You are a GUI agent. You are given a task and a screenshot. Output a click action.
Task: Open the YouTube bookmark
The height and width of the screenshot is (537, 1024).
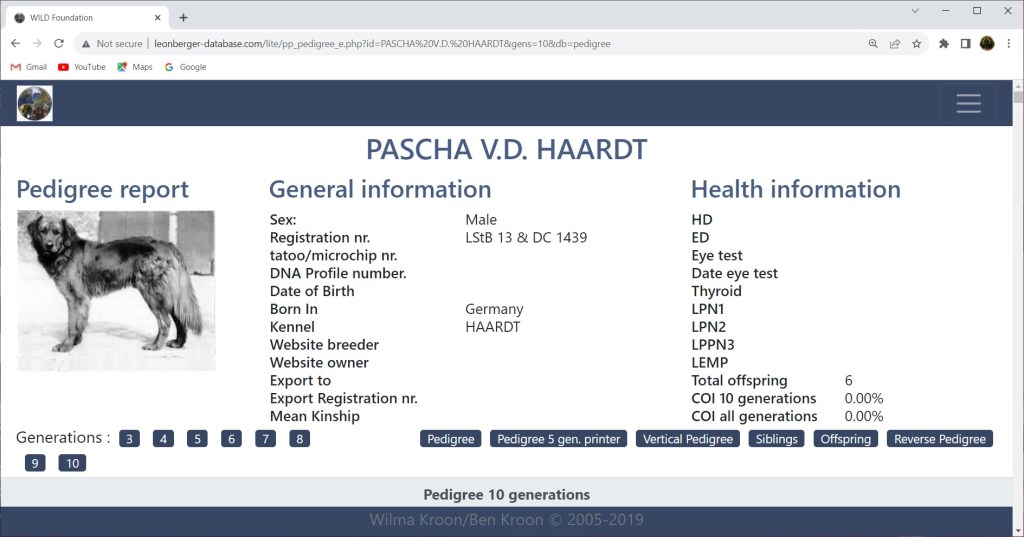pos(82,67)
